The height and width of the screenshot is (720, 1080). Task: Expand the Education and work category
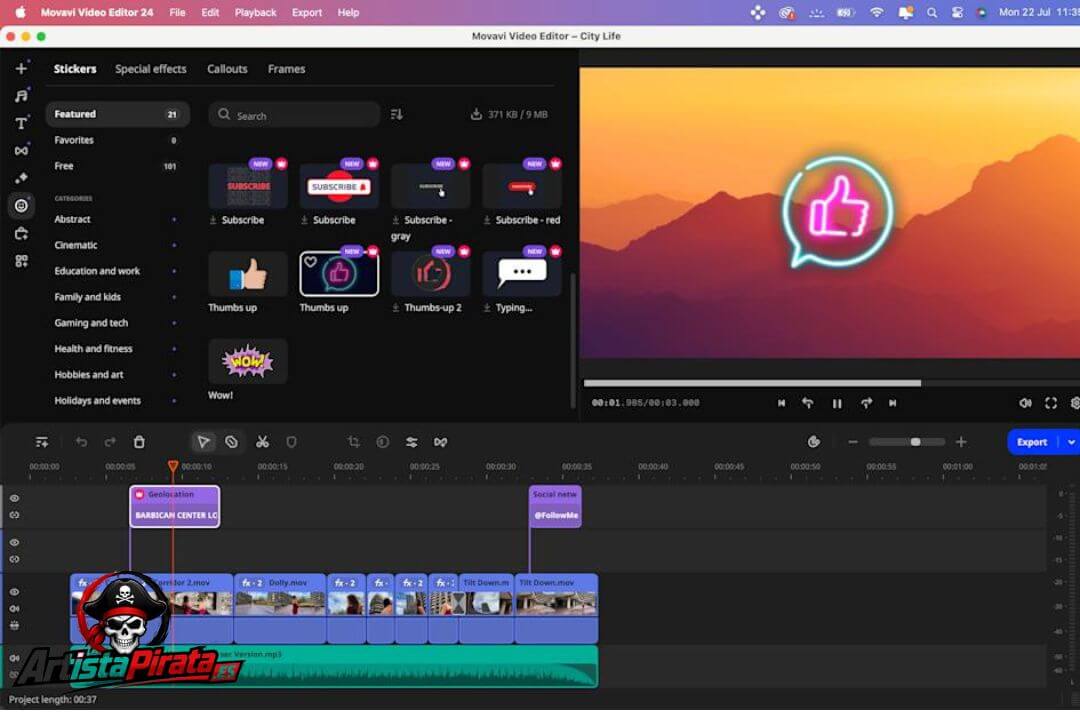pyautogui.click(x=174, y=271)
